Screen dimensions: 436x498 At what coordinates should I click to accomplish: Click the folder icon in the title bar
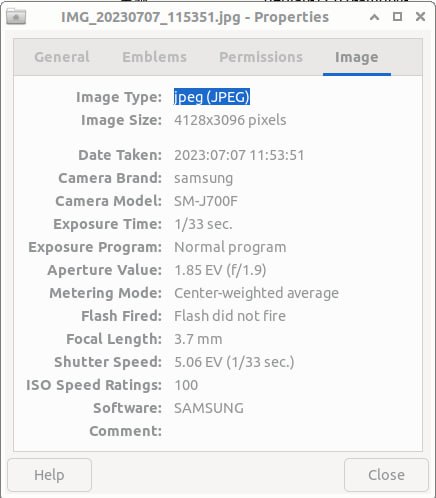16,17
